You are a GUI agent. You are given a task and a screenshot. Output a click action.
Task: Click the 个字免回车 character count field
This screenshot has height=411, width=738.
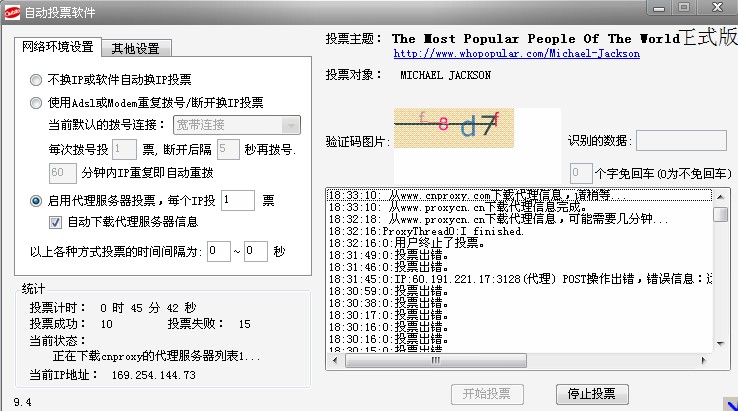580,173
